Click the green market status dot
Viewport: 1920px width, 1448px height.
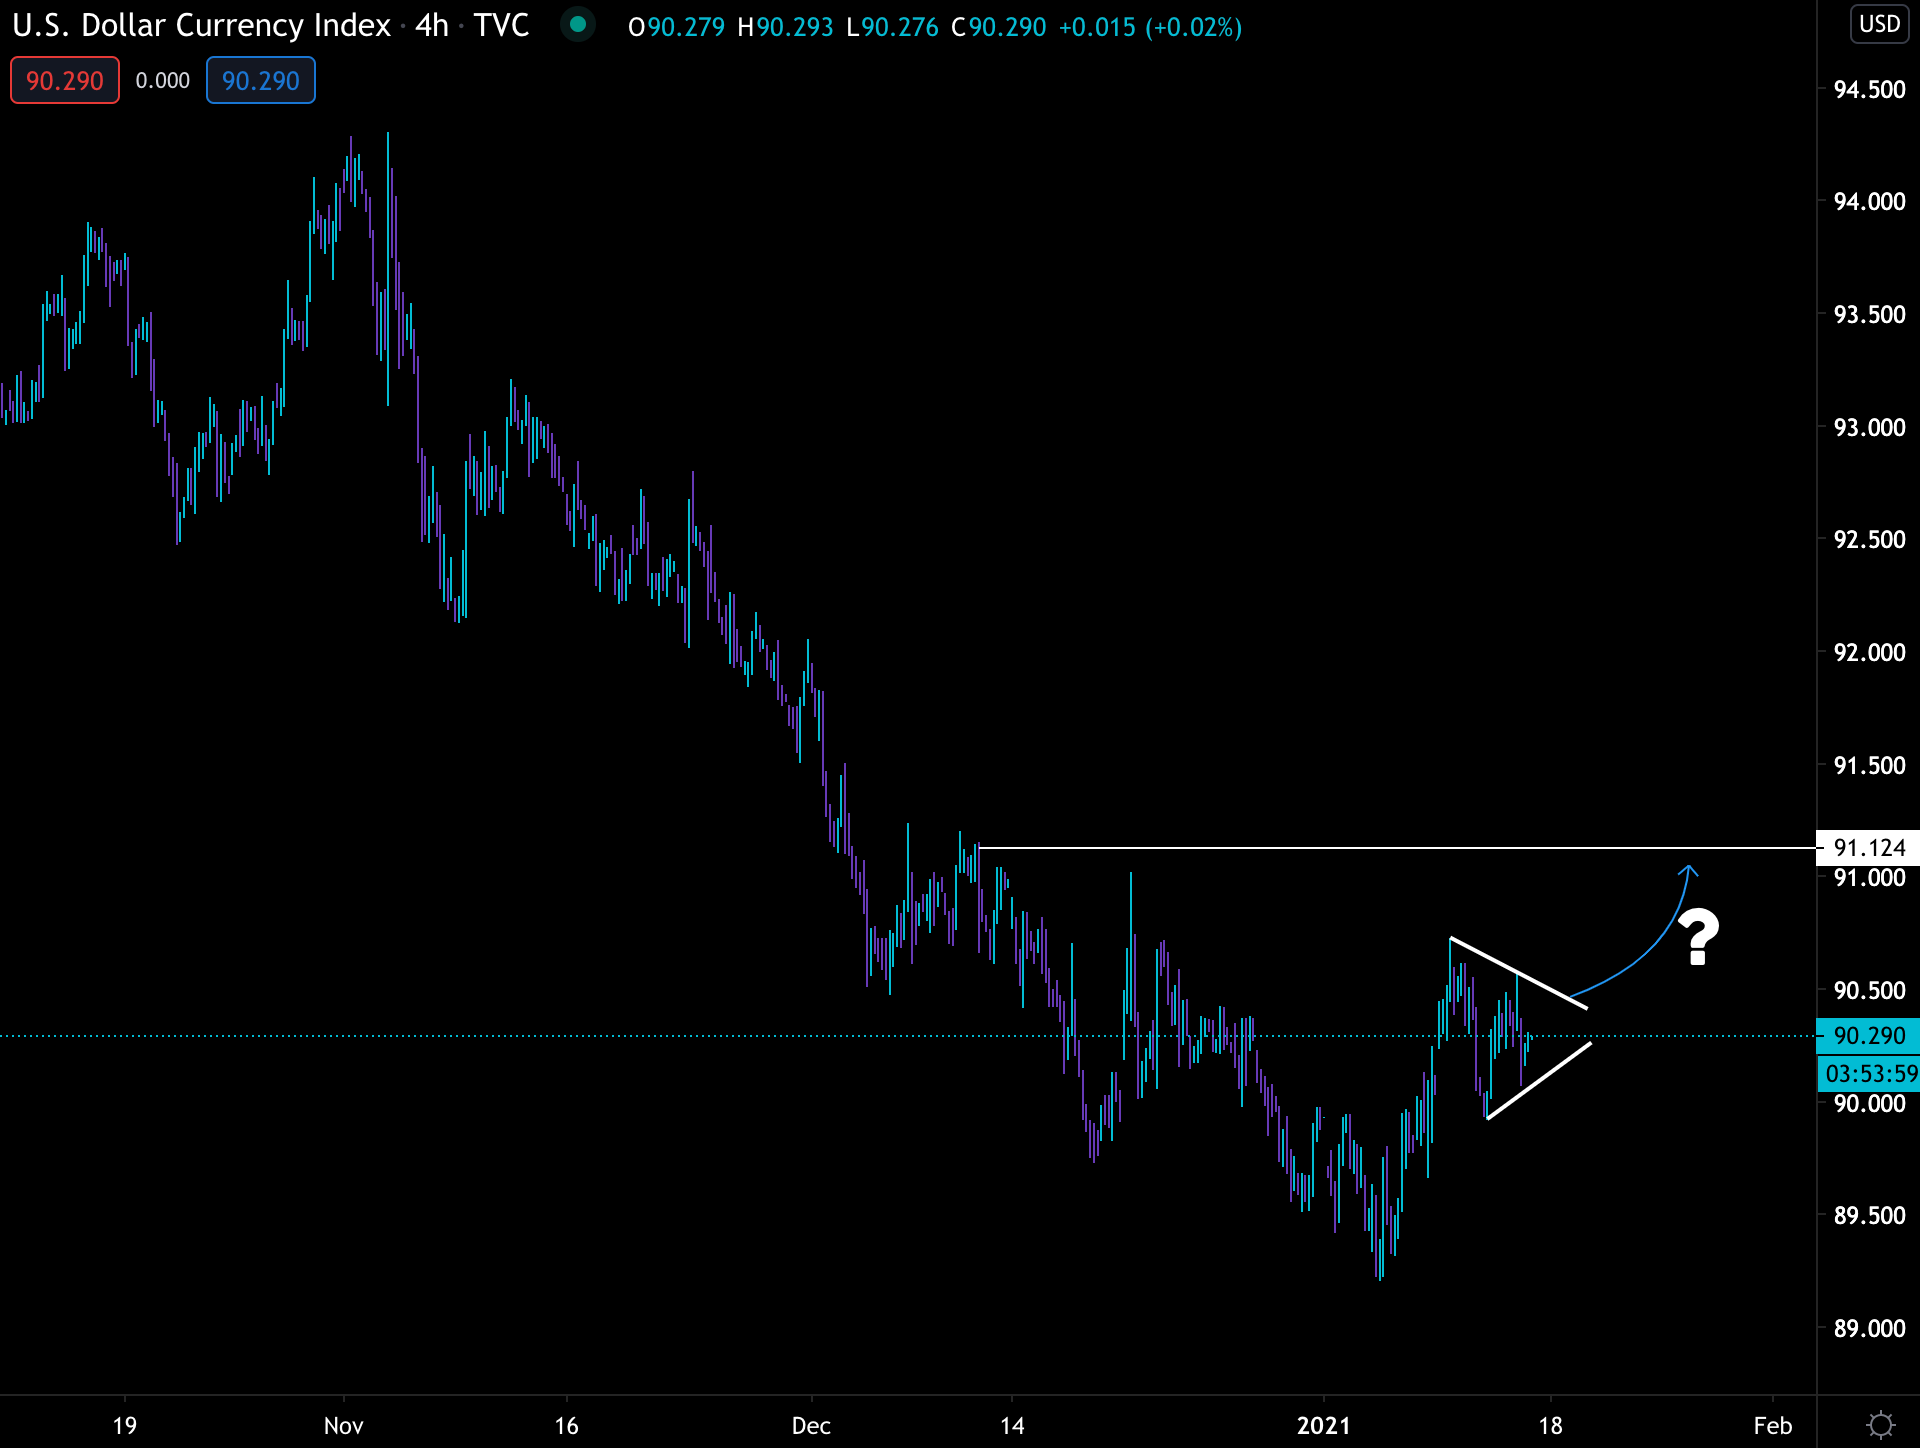[x=577, y=25]
